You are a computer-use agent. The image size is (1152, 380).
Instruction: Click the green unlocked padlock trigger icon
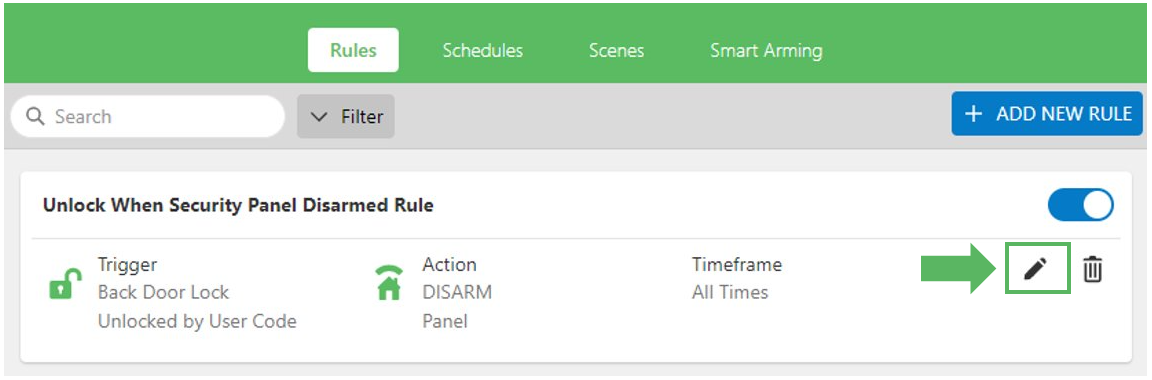(x=65, y=283)
